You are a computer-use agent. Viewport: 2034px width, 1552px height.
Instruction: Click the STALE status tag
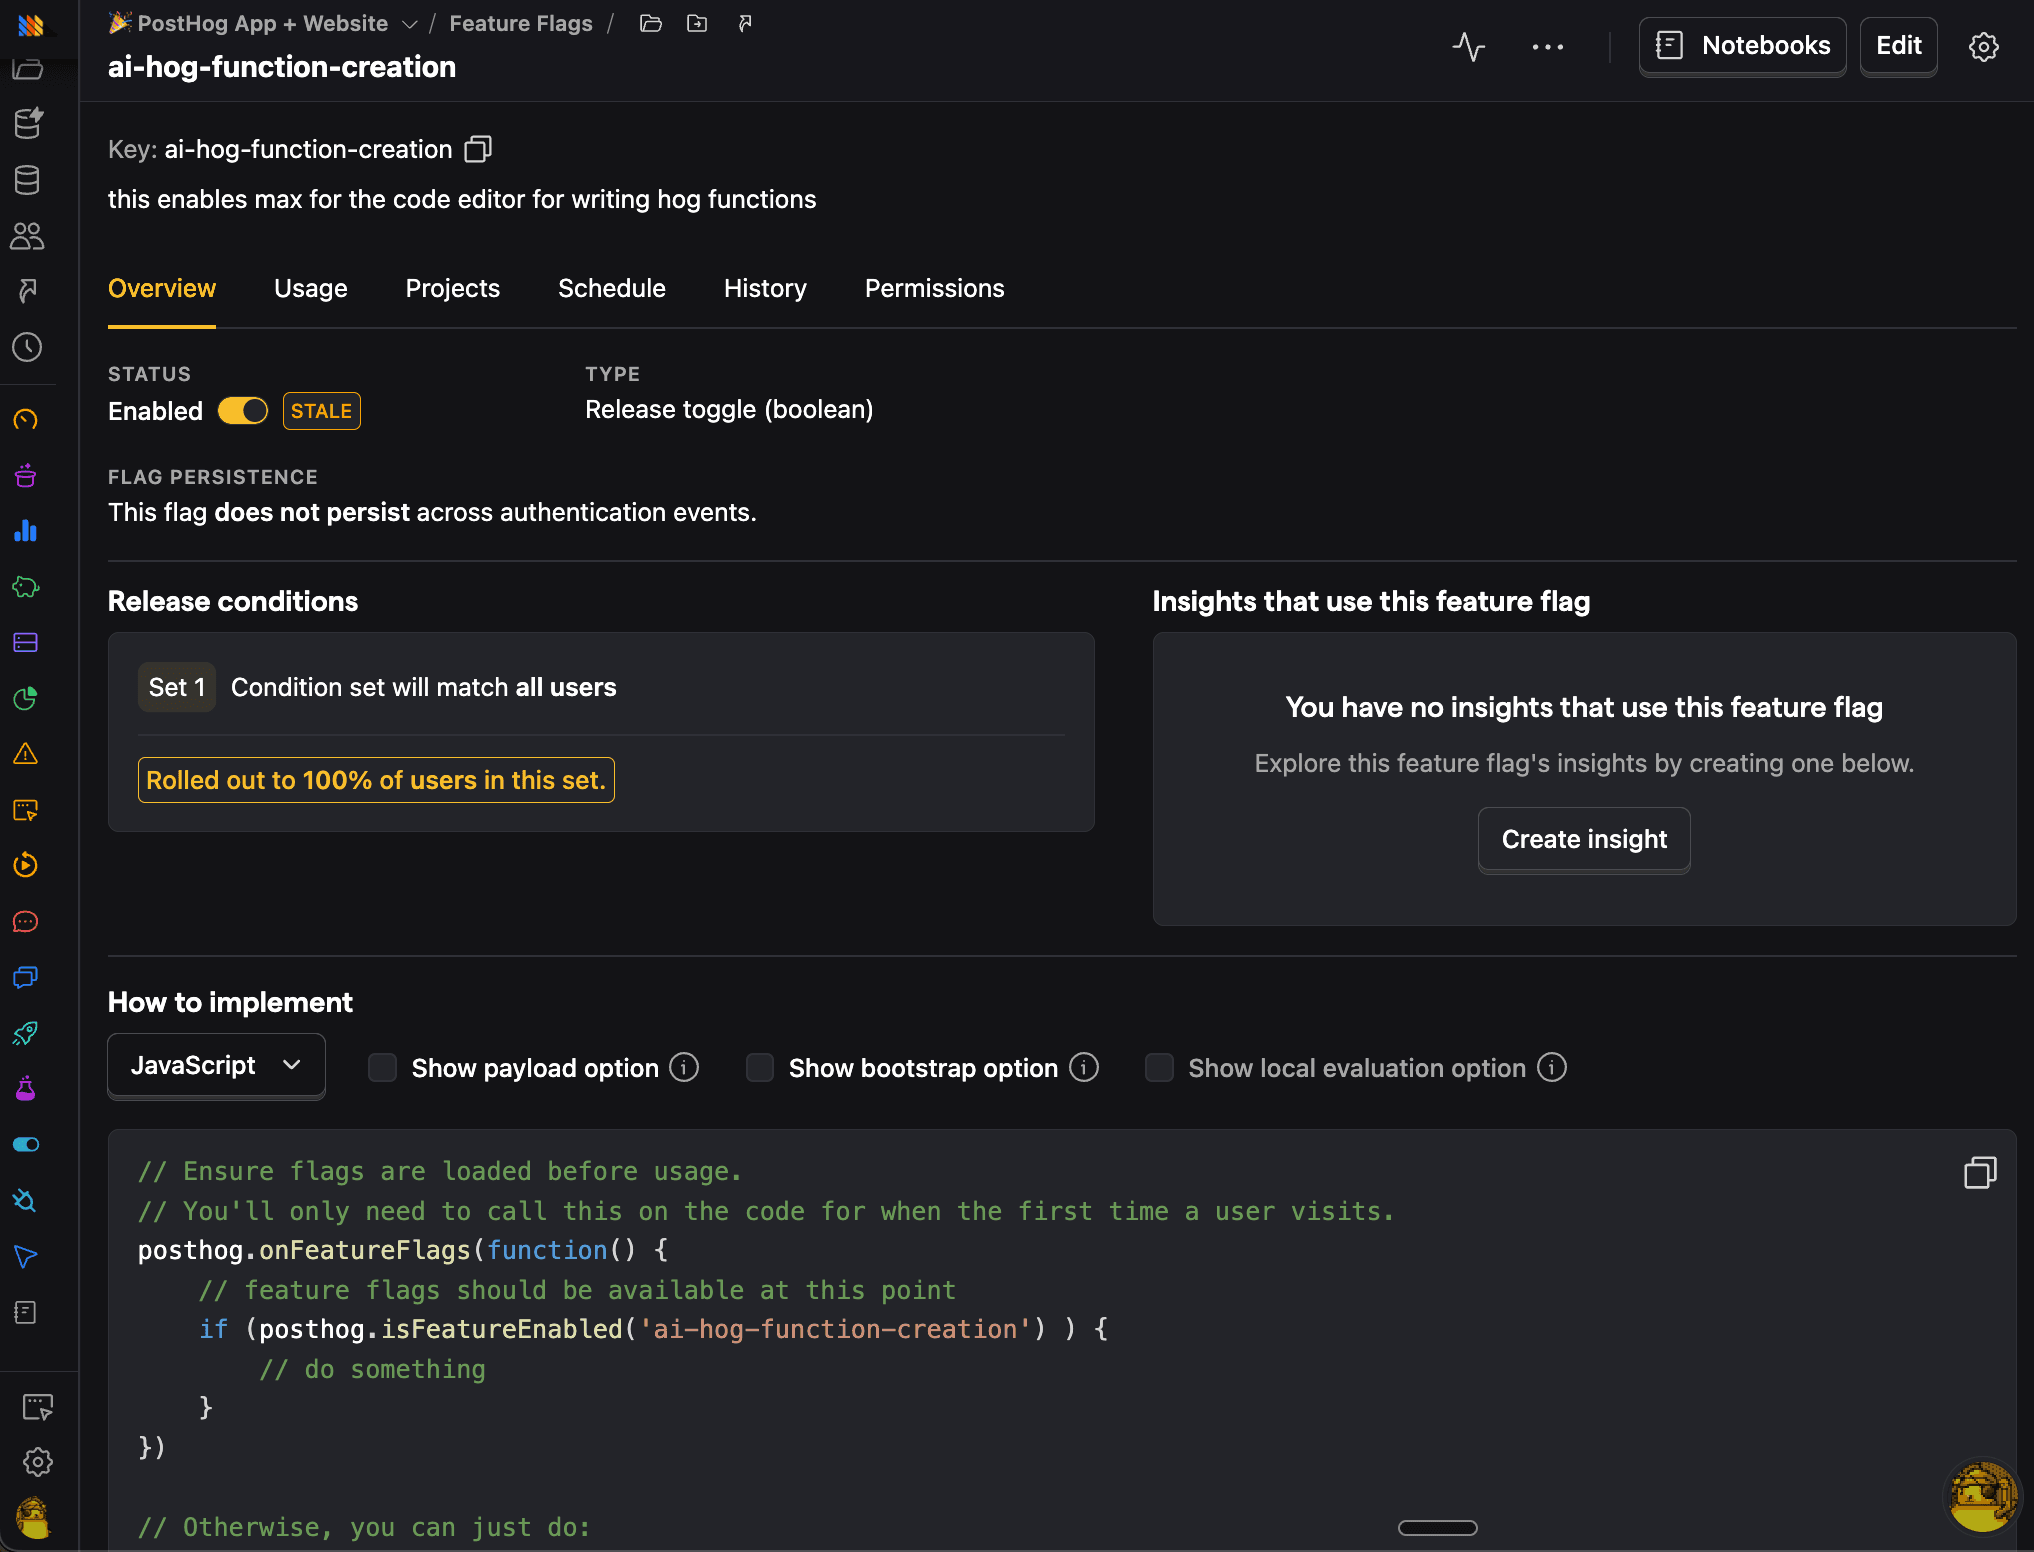(x=321, y=411)
